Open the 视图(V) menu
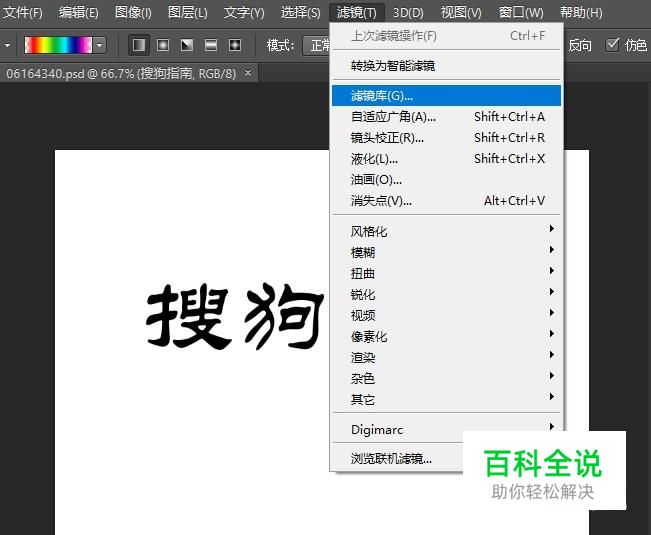 coord(461,12)
